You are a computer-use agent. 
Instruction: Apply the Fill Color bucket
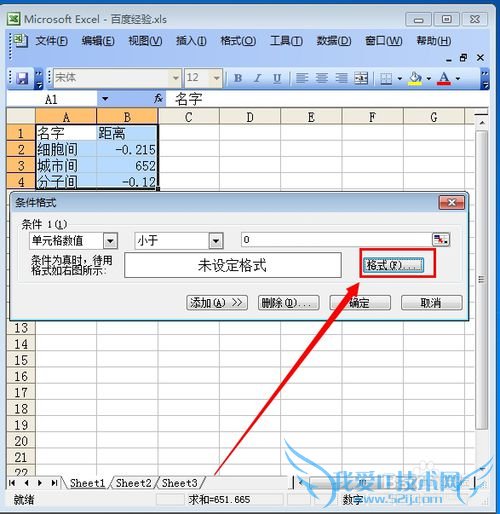[415, 79]
